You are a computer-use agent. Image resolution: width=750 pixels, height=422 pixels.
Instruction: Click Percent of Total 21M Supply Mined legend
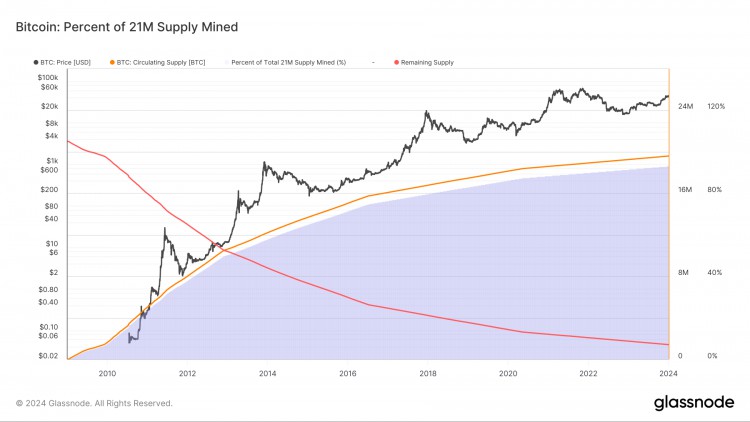click(x=286, y=62)
